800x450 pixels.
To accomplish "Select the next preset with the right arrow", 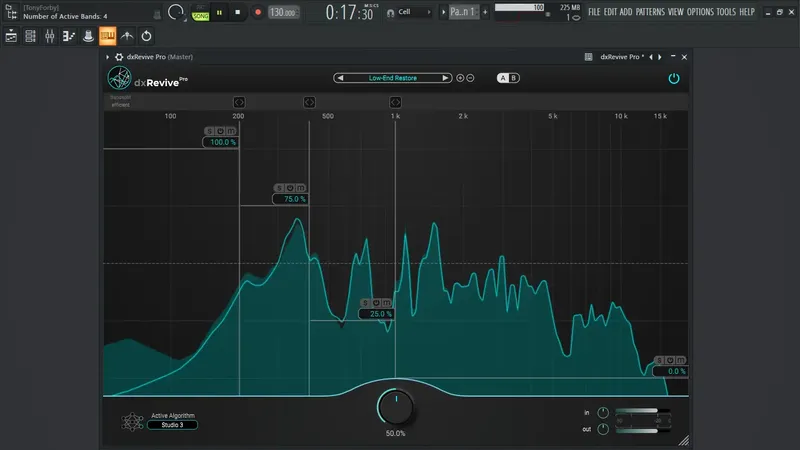I will pos(445,78).
